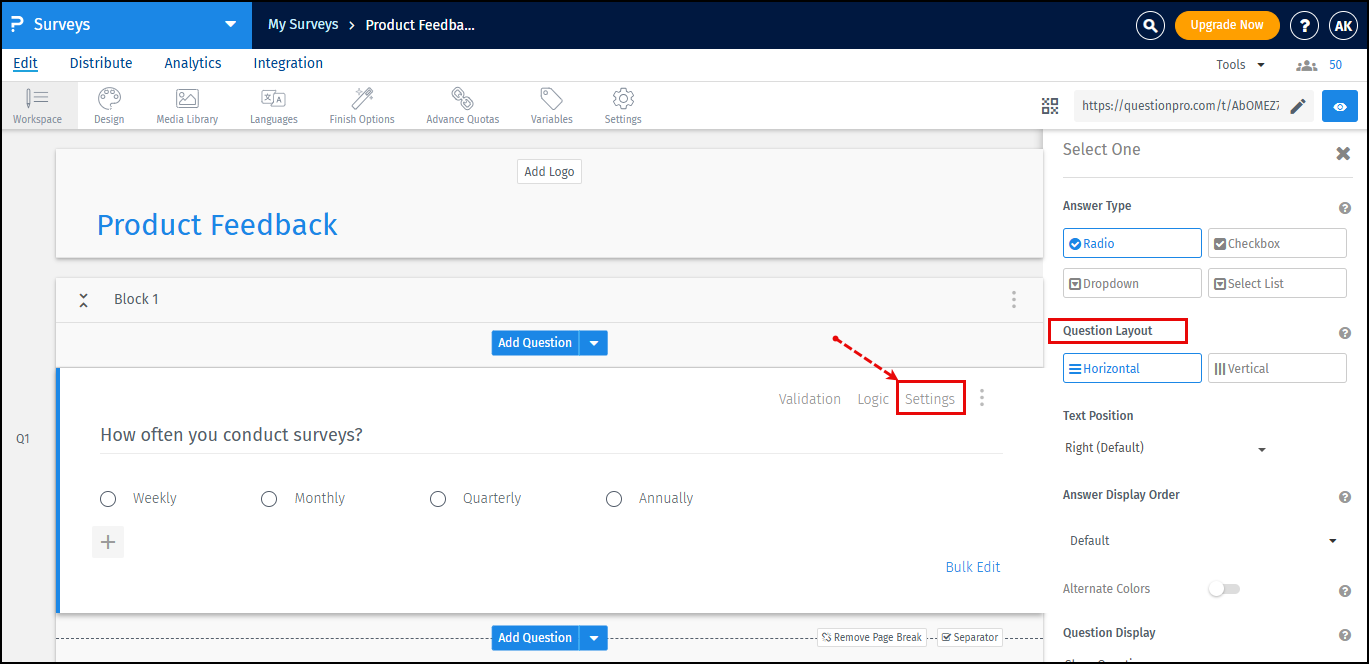The width and height of the screenshot is (1369, 664).
Task: Click the survey URL field
Action: (x=1180, y=105)
